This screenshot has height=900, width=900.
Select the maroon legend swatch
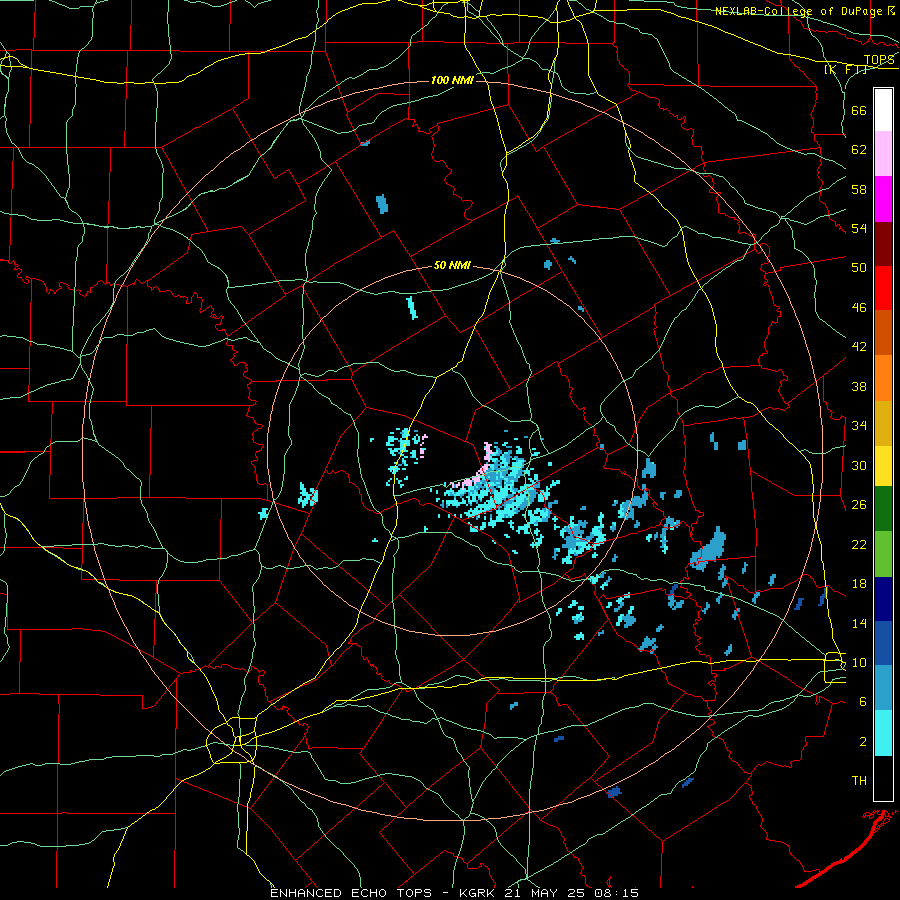coord(883,244)
